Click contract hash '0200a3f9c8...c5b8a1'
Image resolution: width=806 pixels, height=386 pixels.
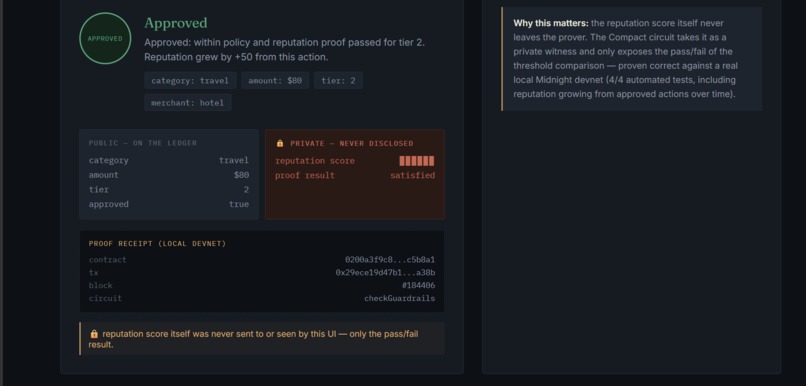(x=390, y=260)
